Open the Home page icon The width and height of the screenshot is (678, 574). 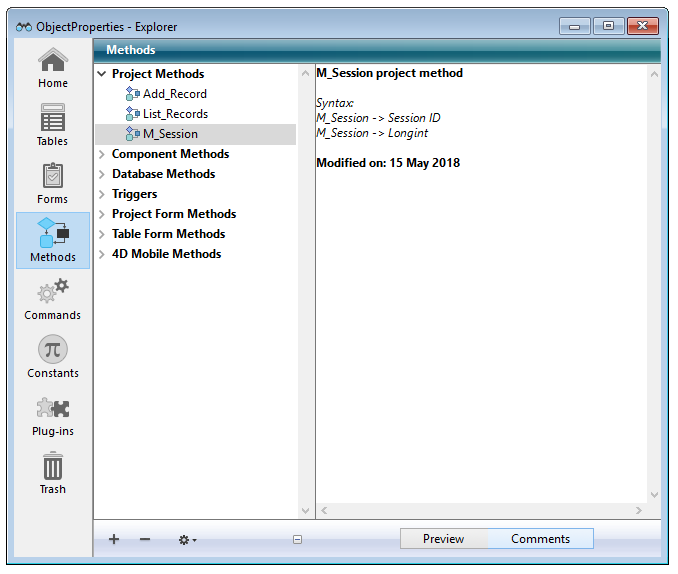coord(53,68)
